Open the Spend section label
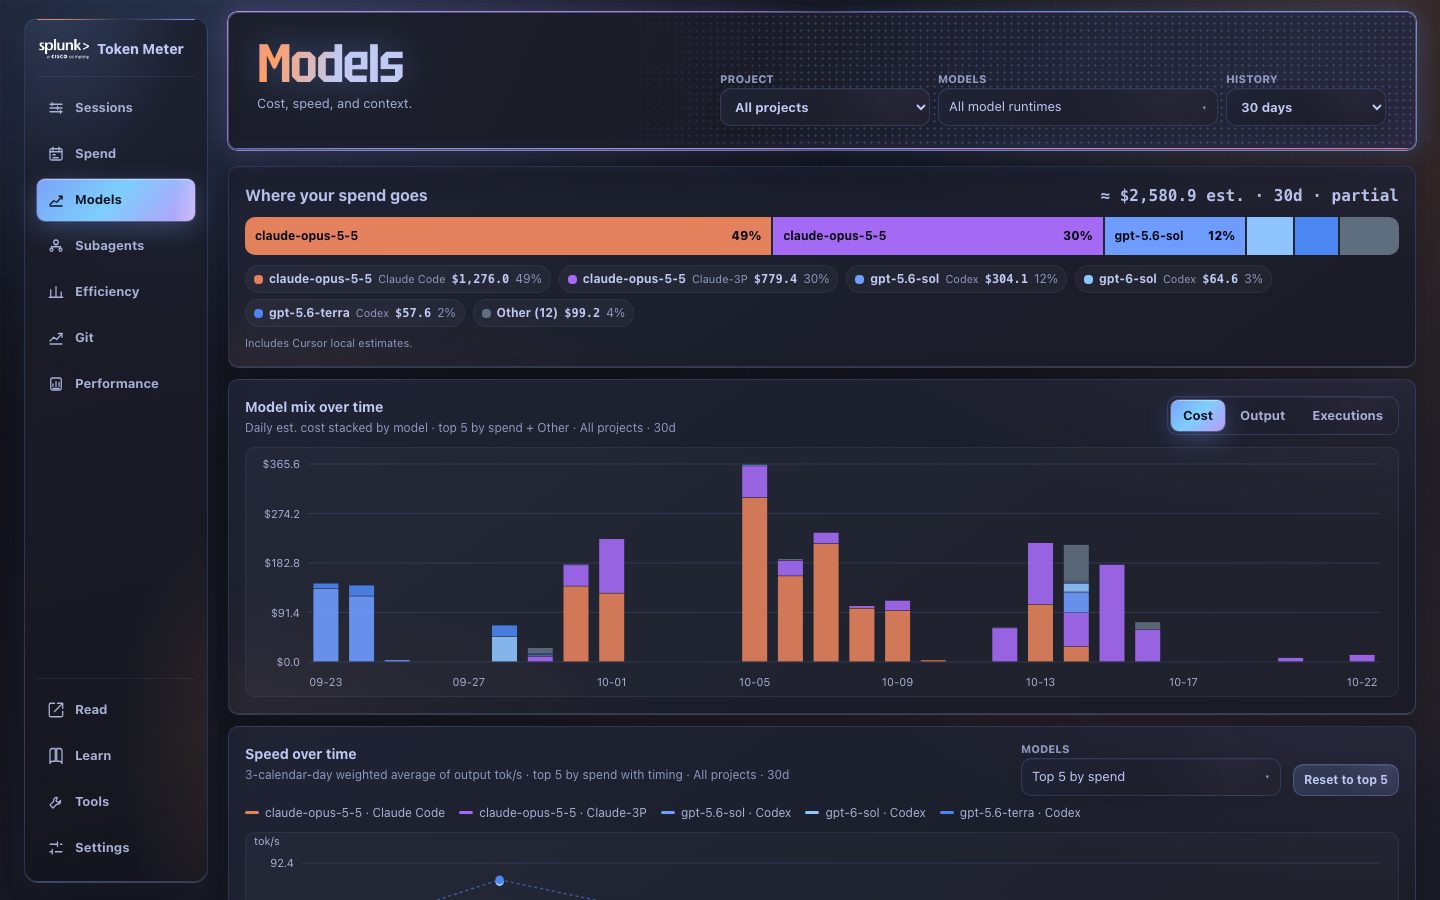 [x=95, y=154]
